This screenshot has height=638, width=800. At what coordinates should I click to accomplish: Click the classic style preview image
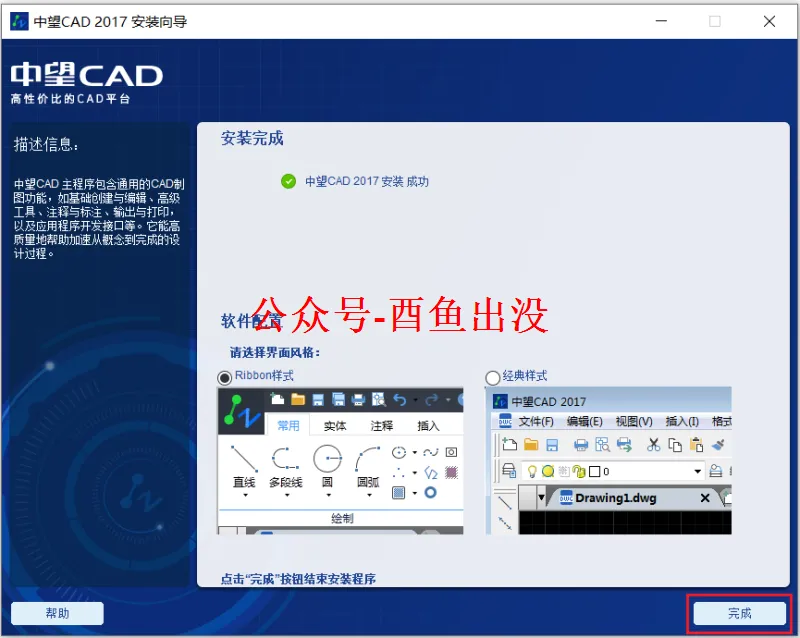(608, 461)
